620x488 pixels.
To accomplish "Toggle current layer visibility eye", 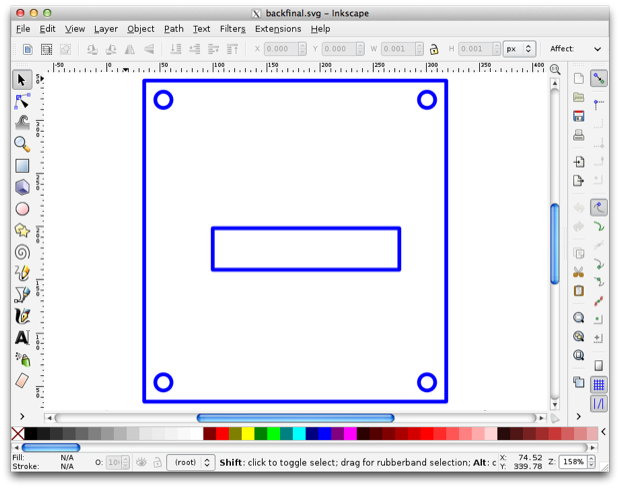I will [141, 462].
